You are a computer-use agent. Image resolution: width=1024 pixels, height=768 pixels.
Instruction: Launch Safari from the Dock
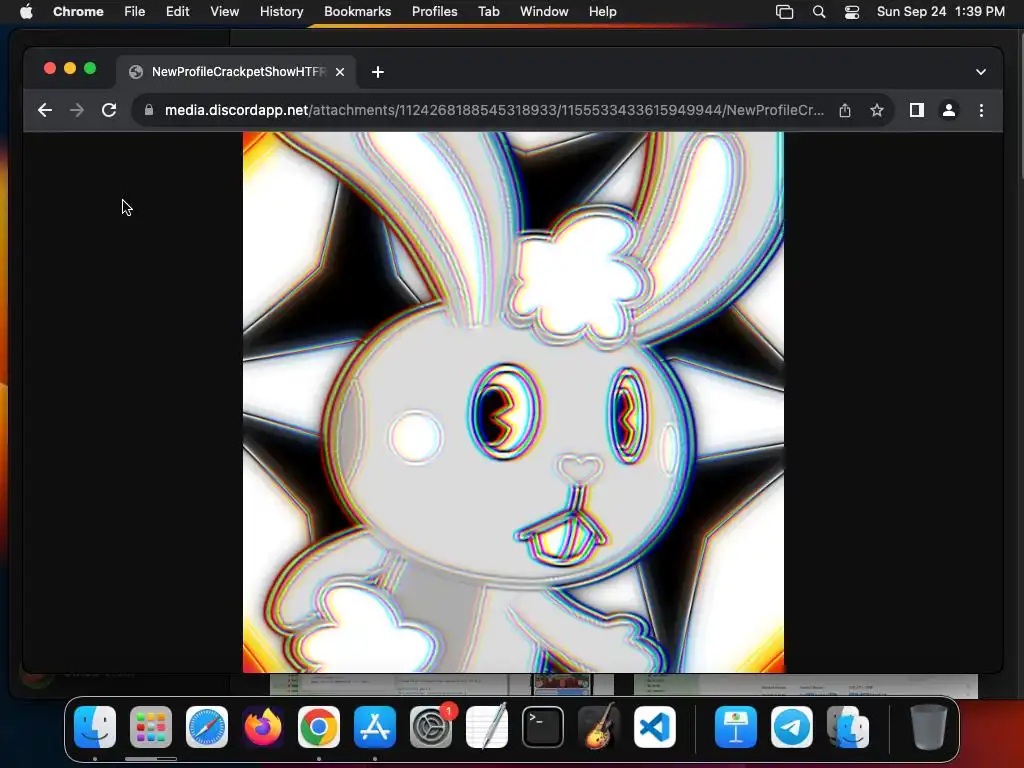(207, 727)
